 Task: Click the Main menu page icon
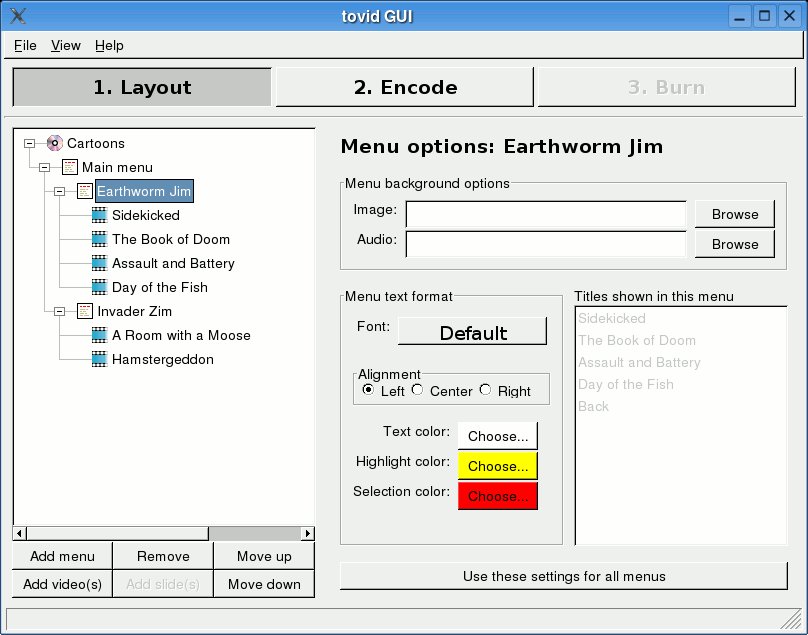tap(70, 167)
